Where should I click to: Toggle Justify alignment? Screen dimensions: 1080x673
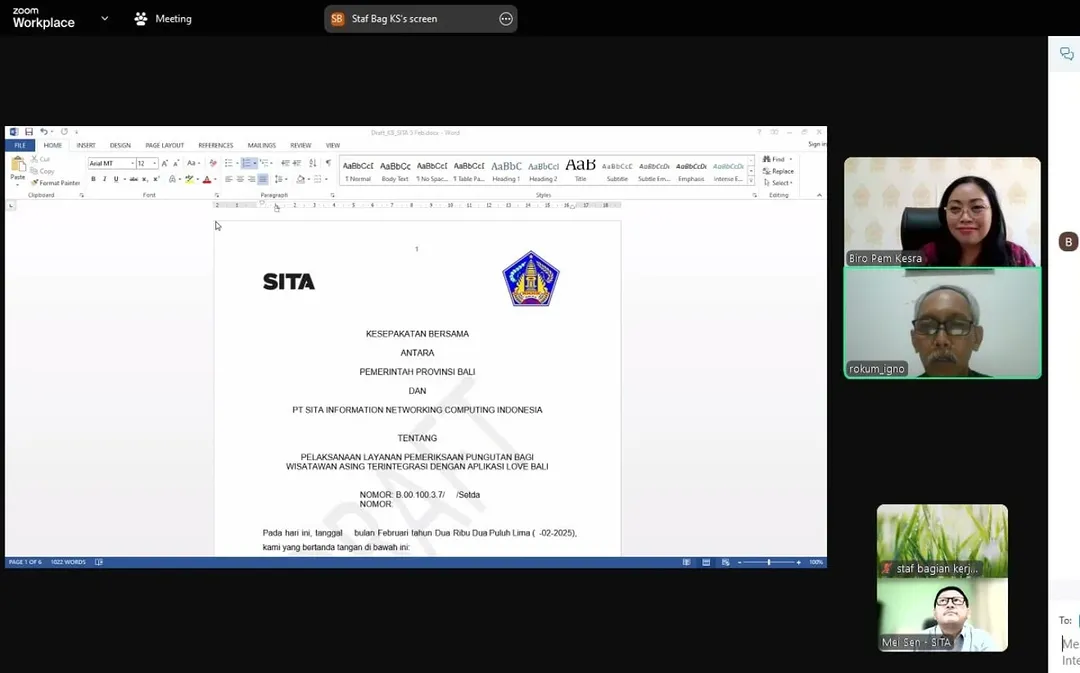click(x=263, y=179)
